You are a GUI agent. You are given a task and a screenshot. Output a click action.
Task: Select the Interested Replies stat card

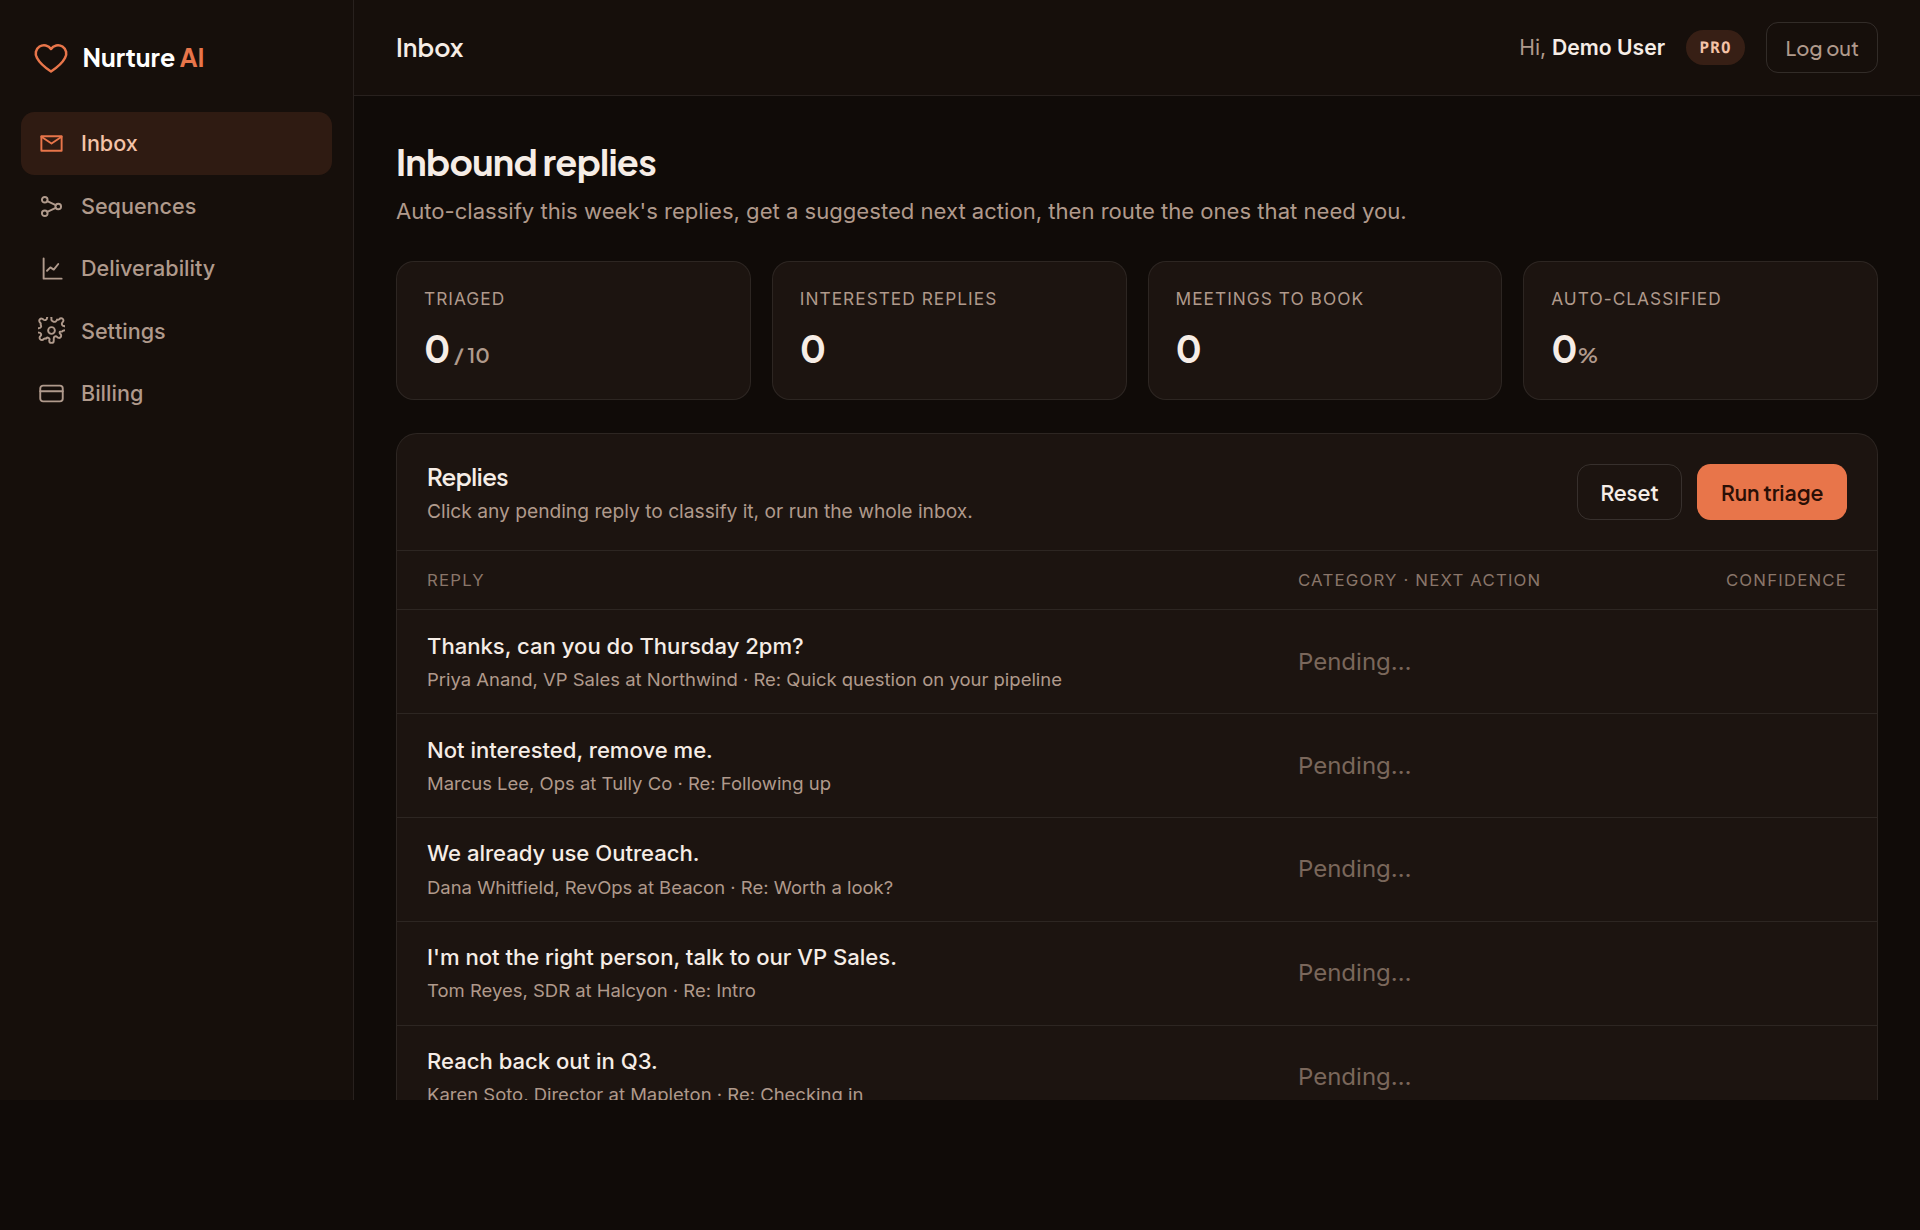tap(949, 330)
